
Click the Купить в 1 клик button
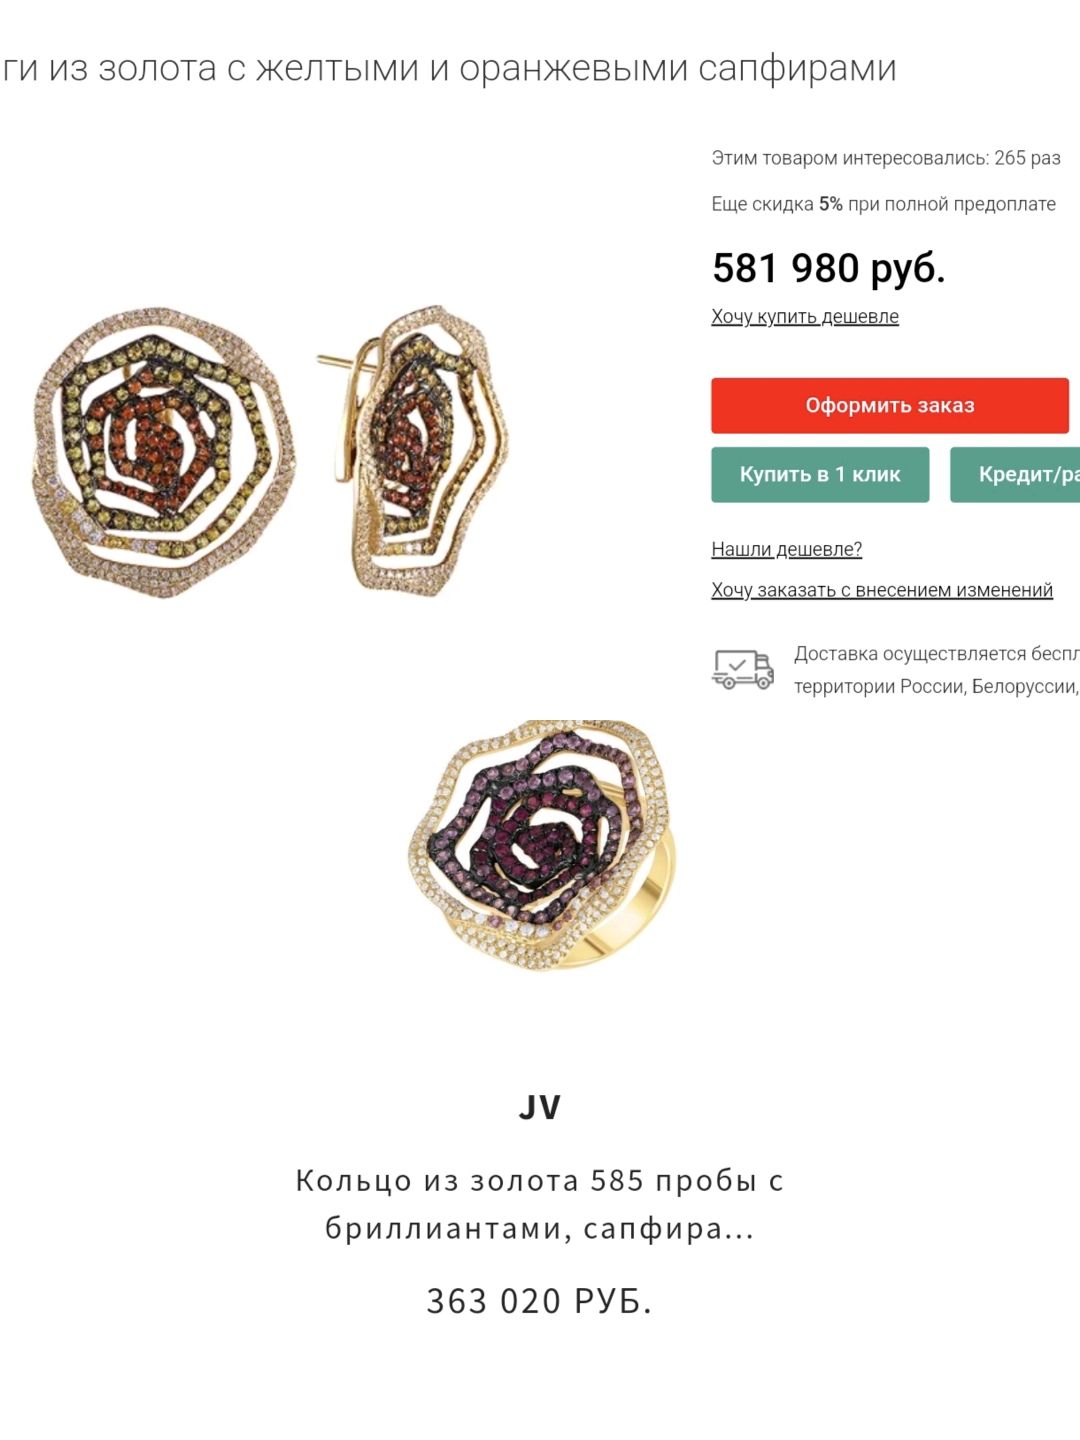pos(820,474)
